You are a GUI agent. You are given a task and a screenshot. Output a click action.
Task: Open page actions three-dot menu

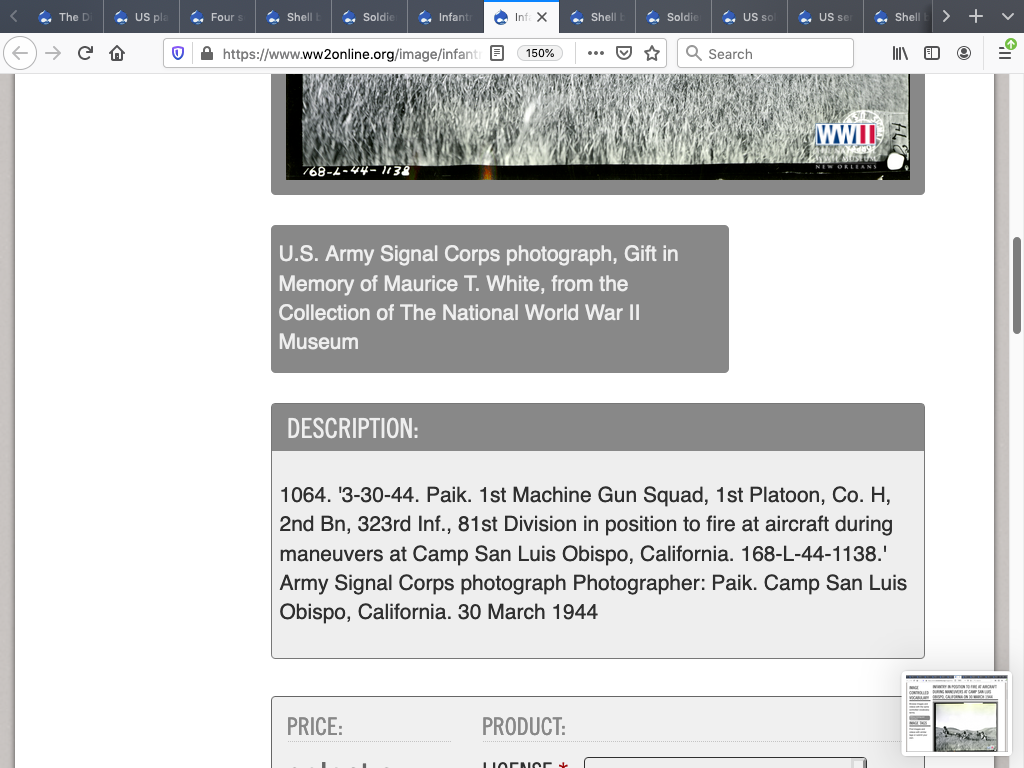(596, 54)
